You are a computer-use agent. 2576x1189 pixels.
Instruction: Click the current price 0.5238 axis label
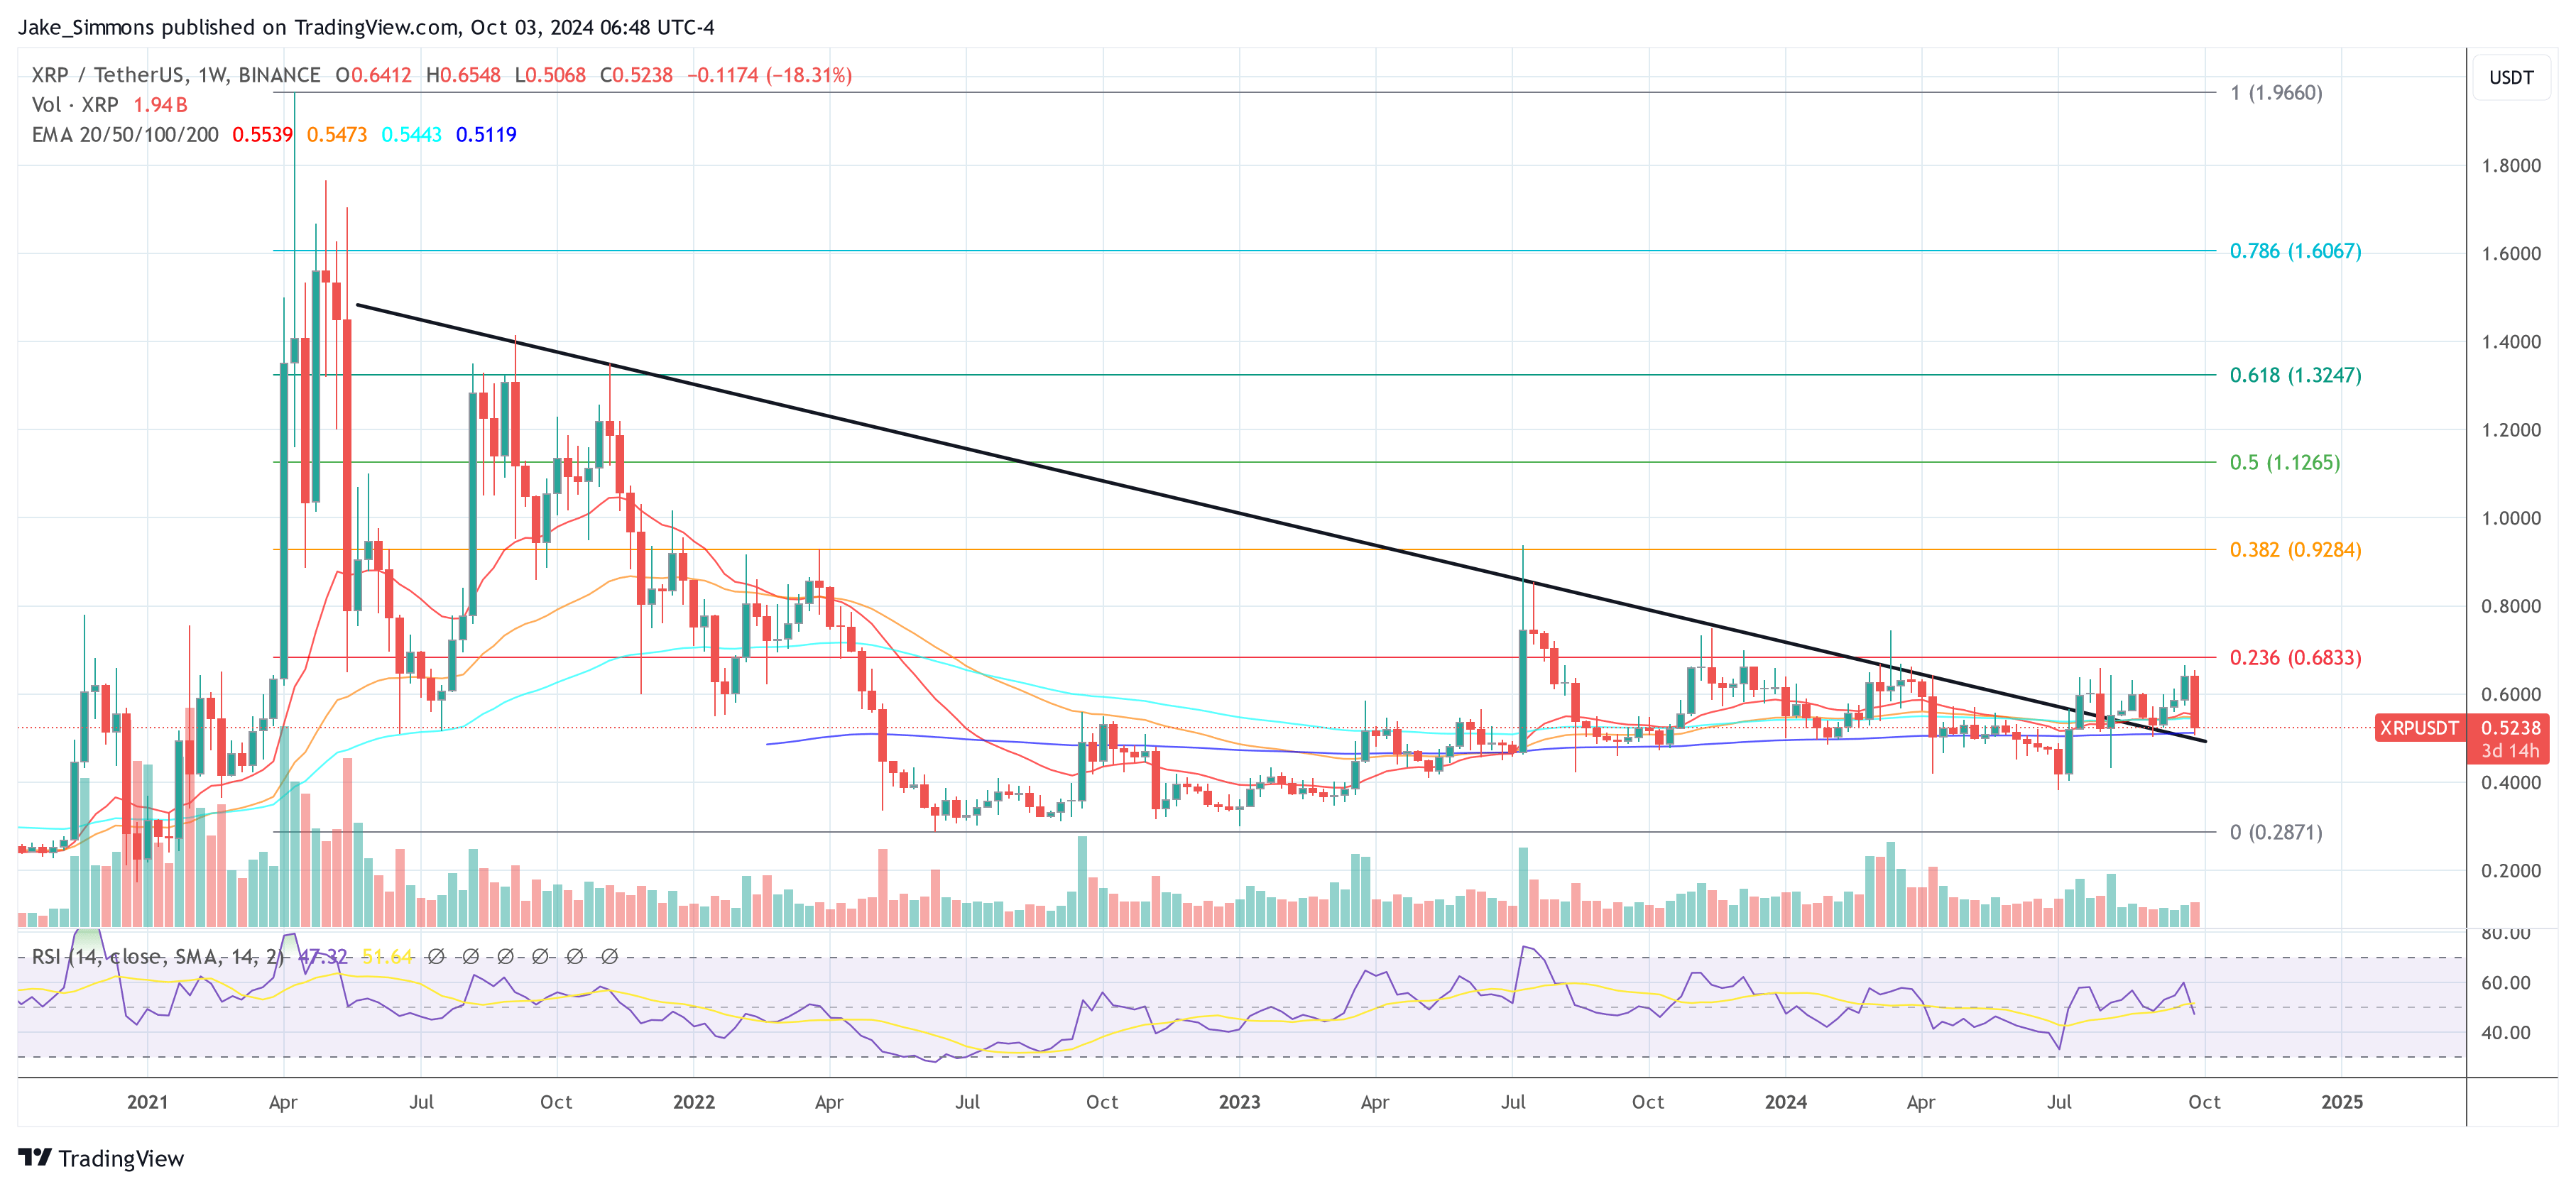pos(2510,728)
